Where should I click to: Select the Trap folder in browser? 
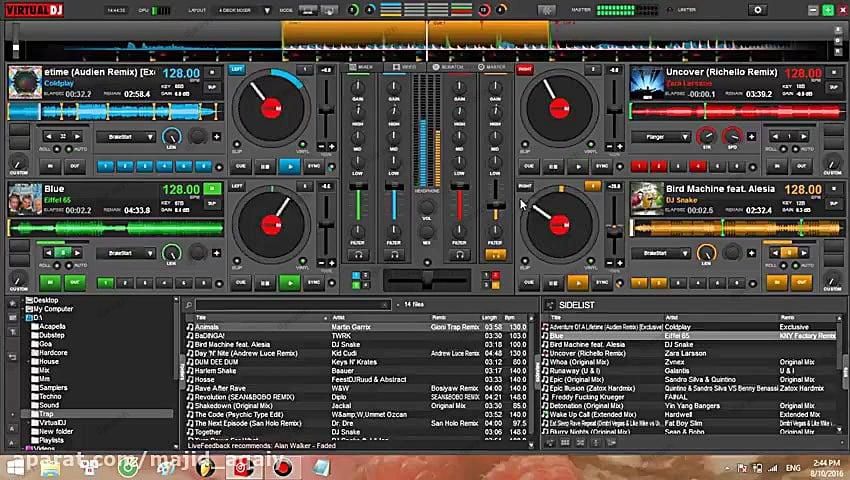(x=48, y=413)
